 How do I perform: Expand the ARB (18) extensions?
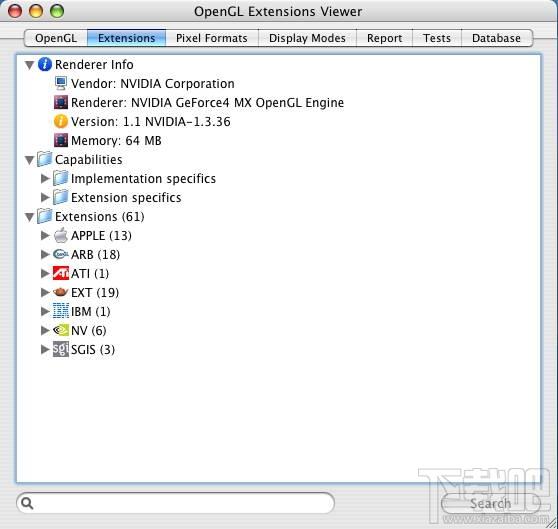tap(45, 254)
